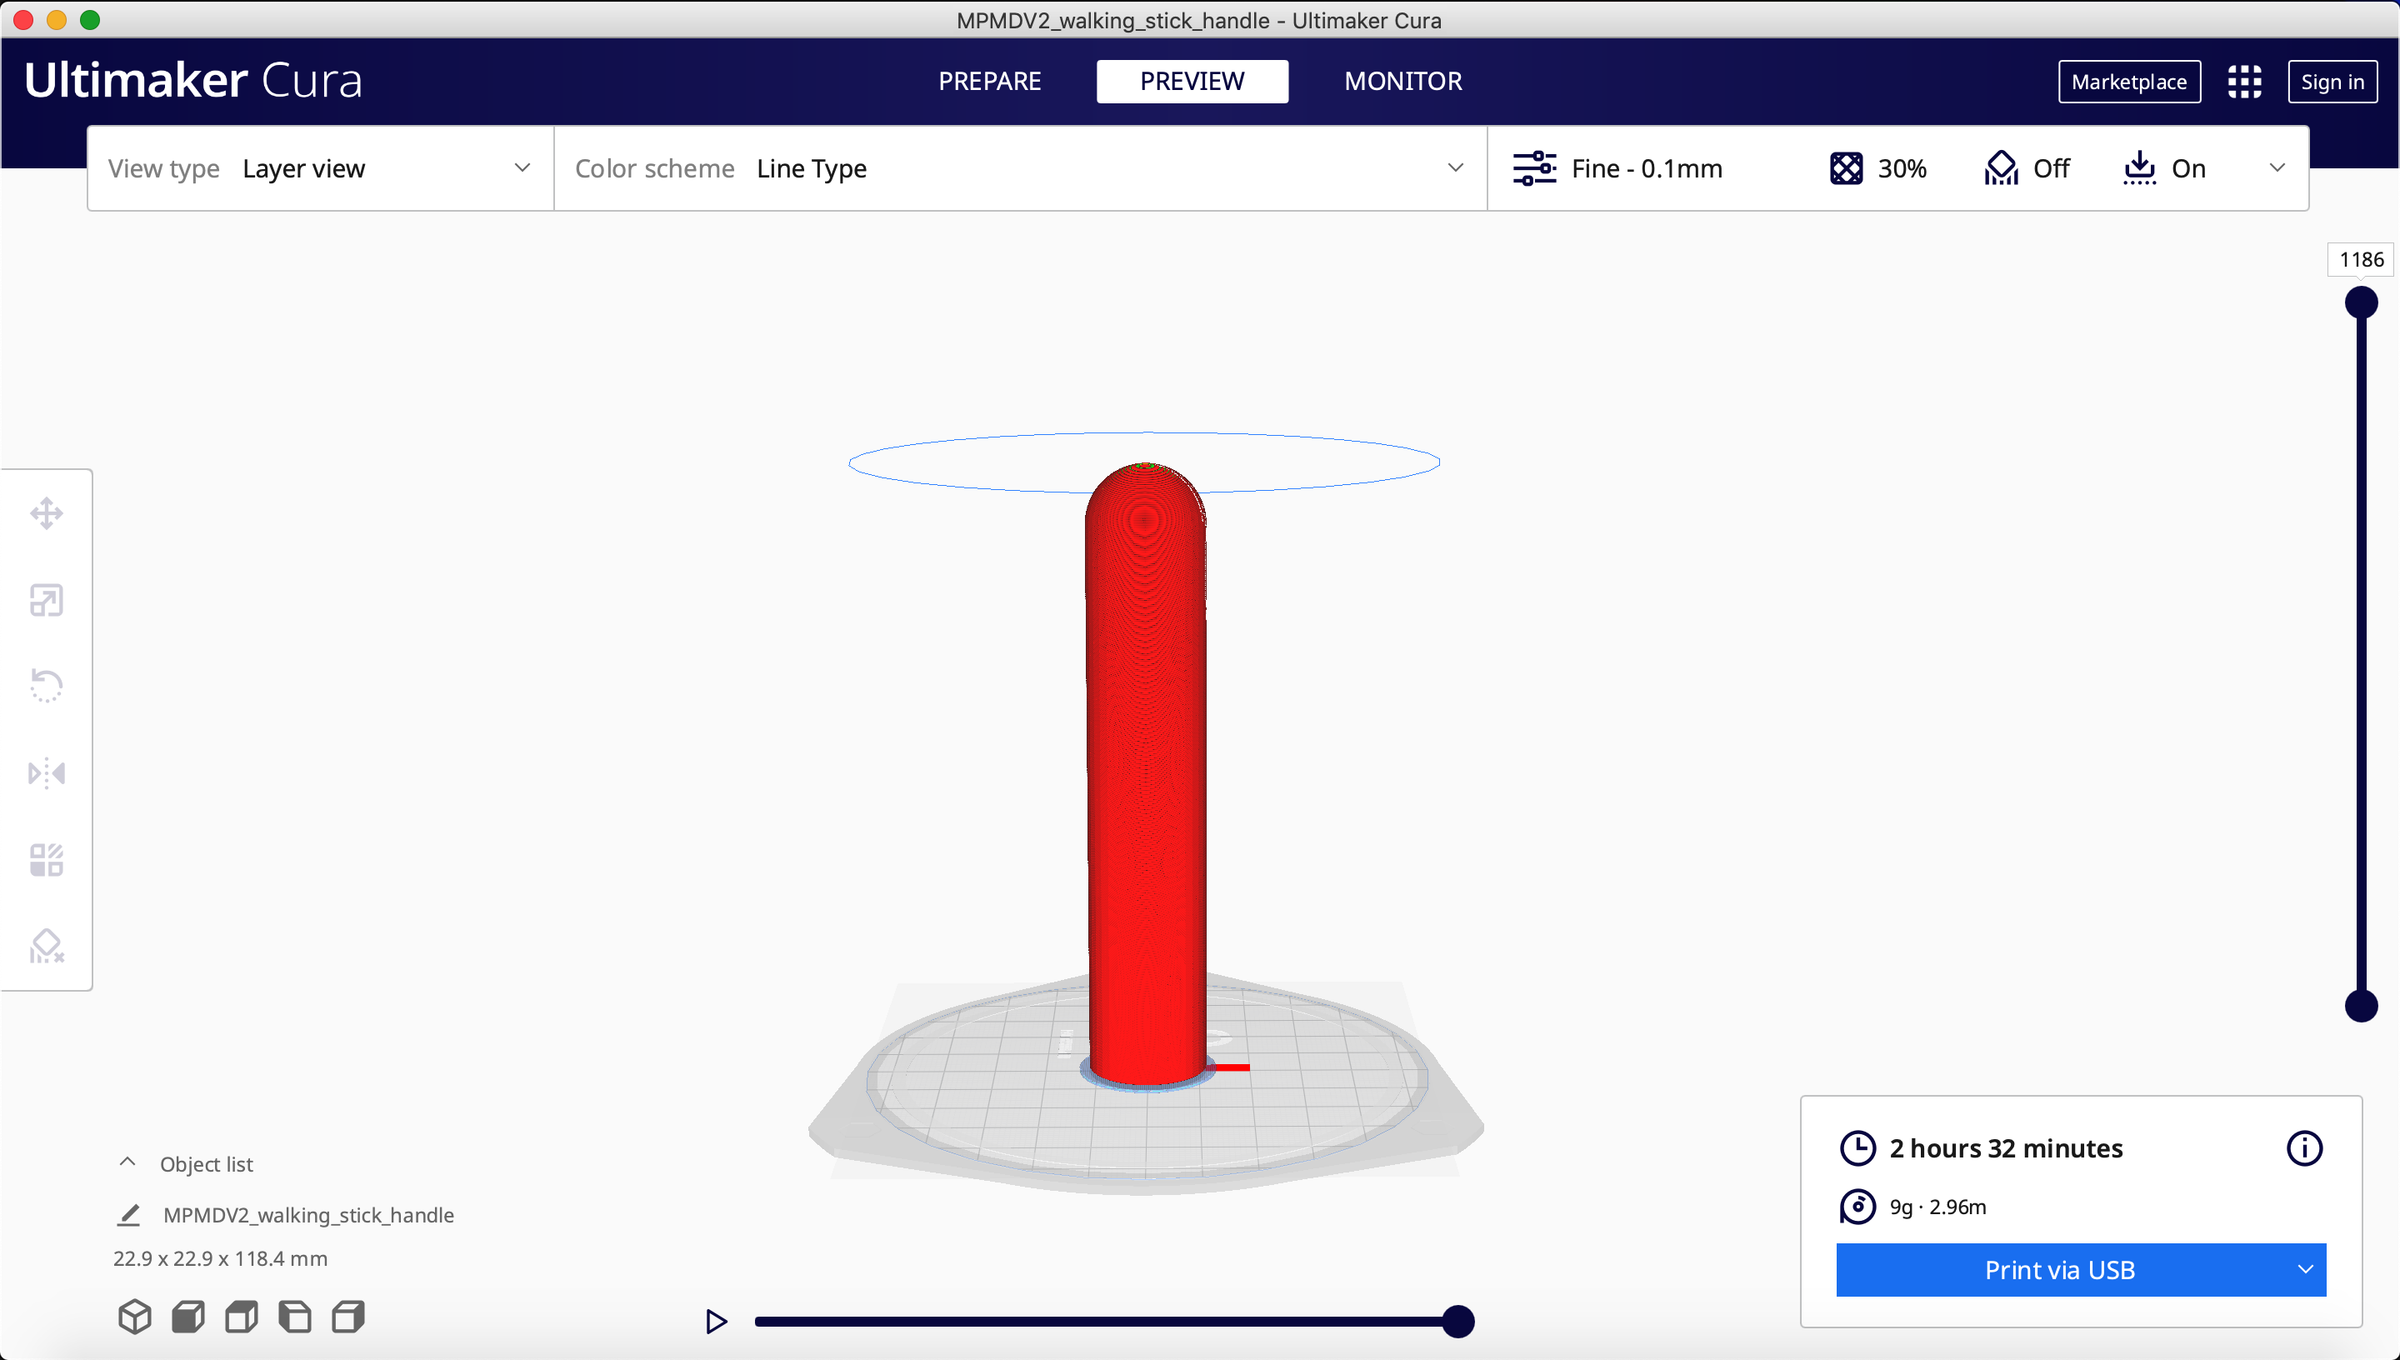The height and width of the screenshot is (1360, 2400).
Task: Select the Mirror tool icon
Action: (x=46, y=773)
